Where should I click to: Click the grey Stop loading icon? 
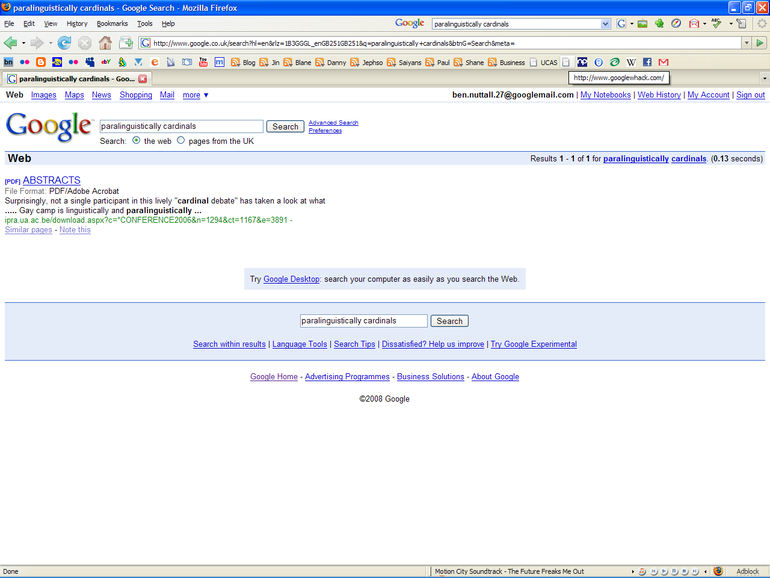click(84, 43)
